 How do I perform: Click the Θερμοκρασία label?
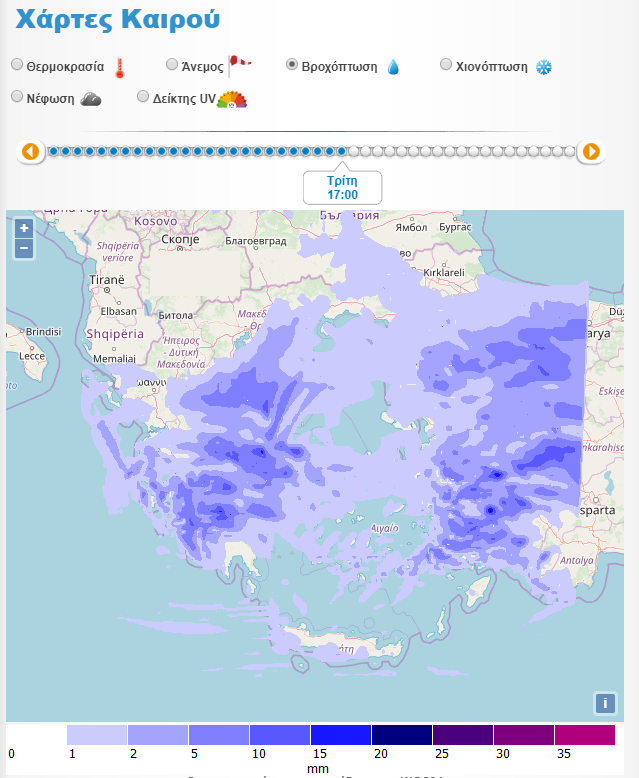coord(65,67)
